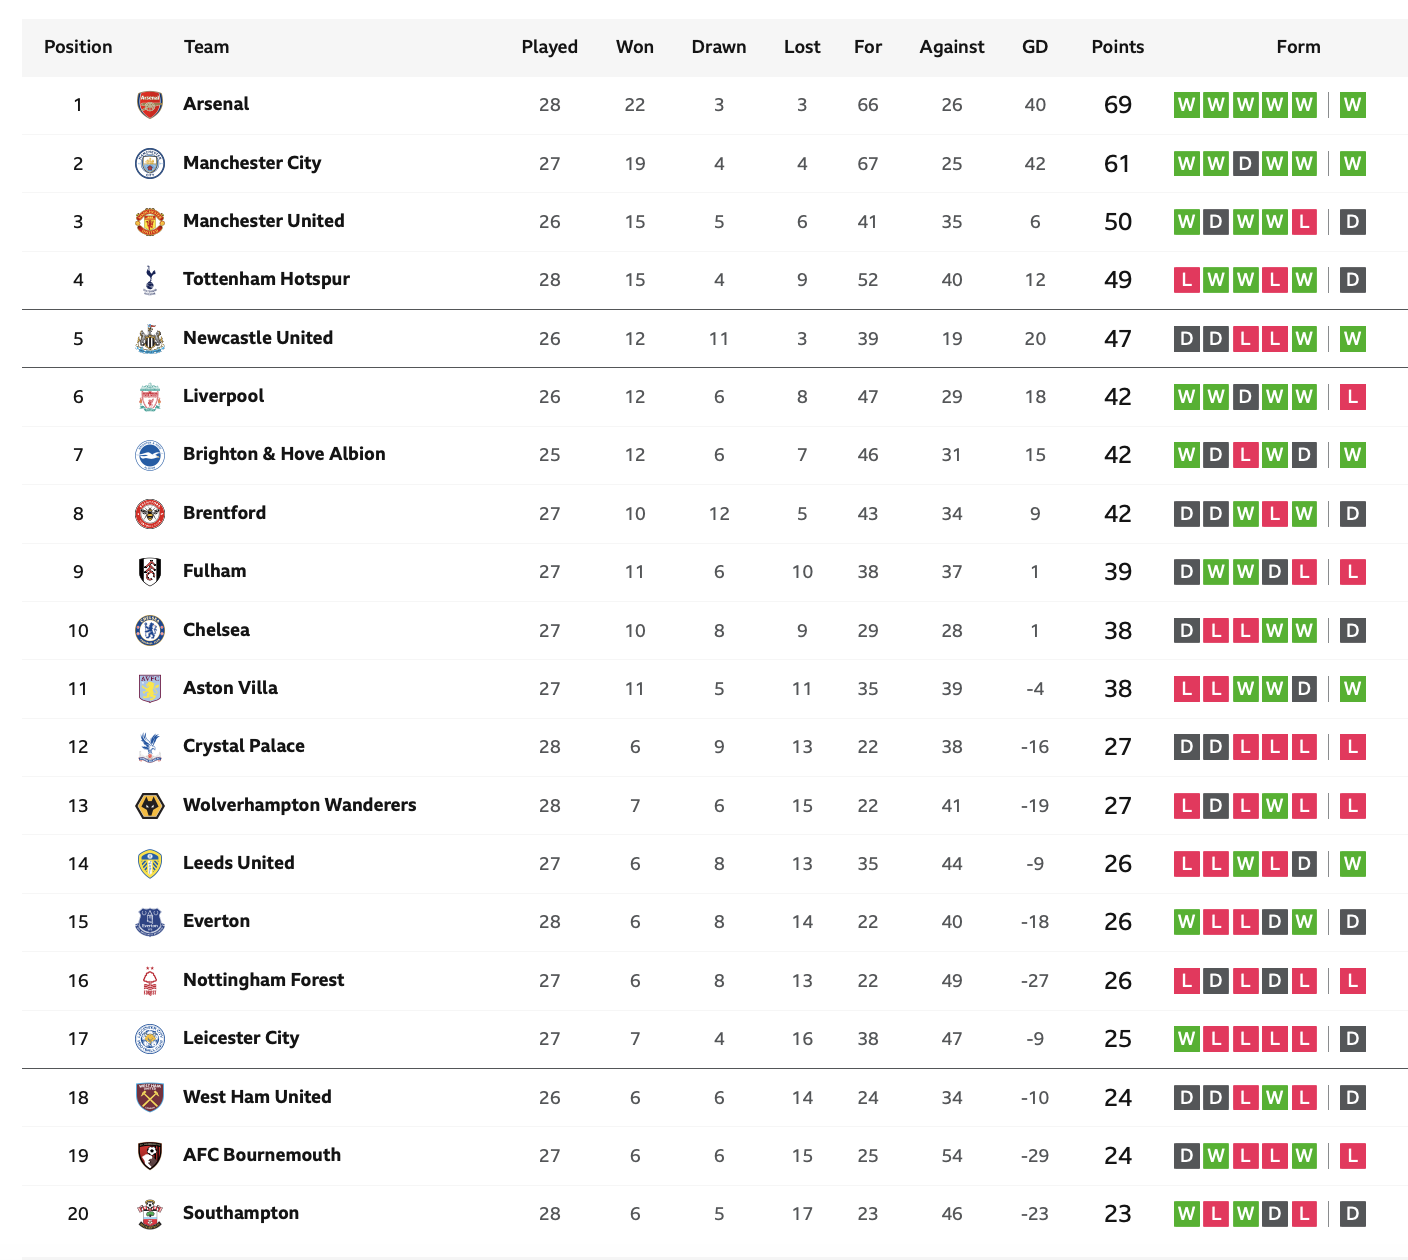Open the Crystal Palace team page

click(x=244, y=746)
